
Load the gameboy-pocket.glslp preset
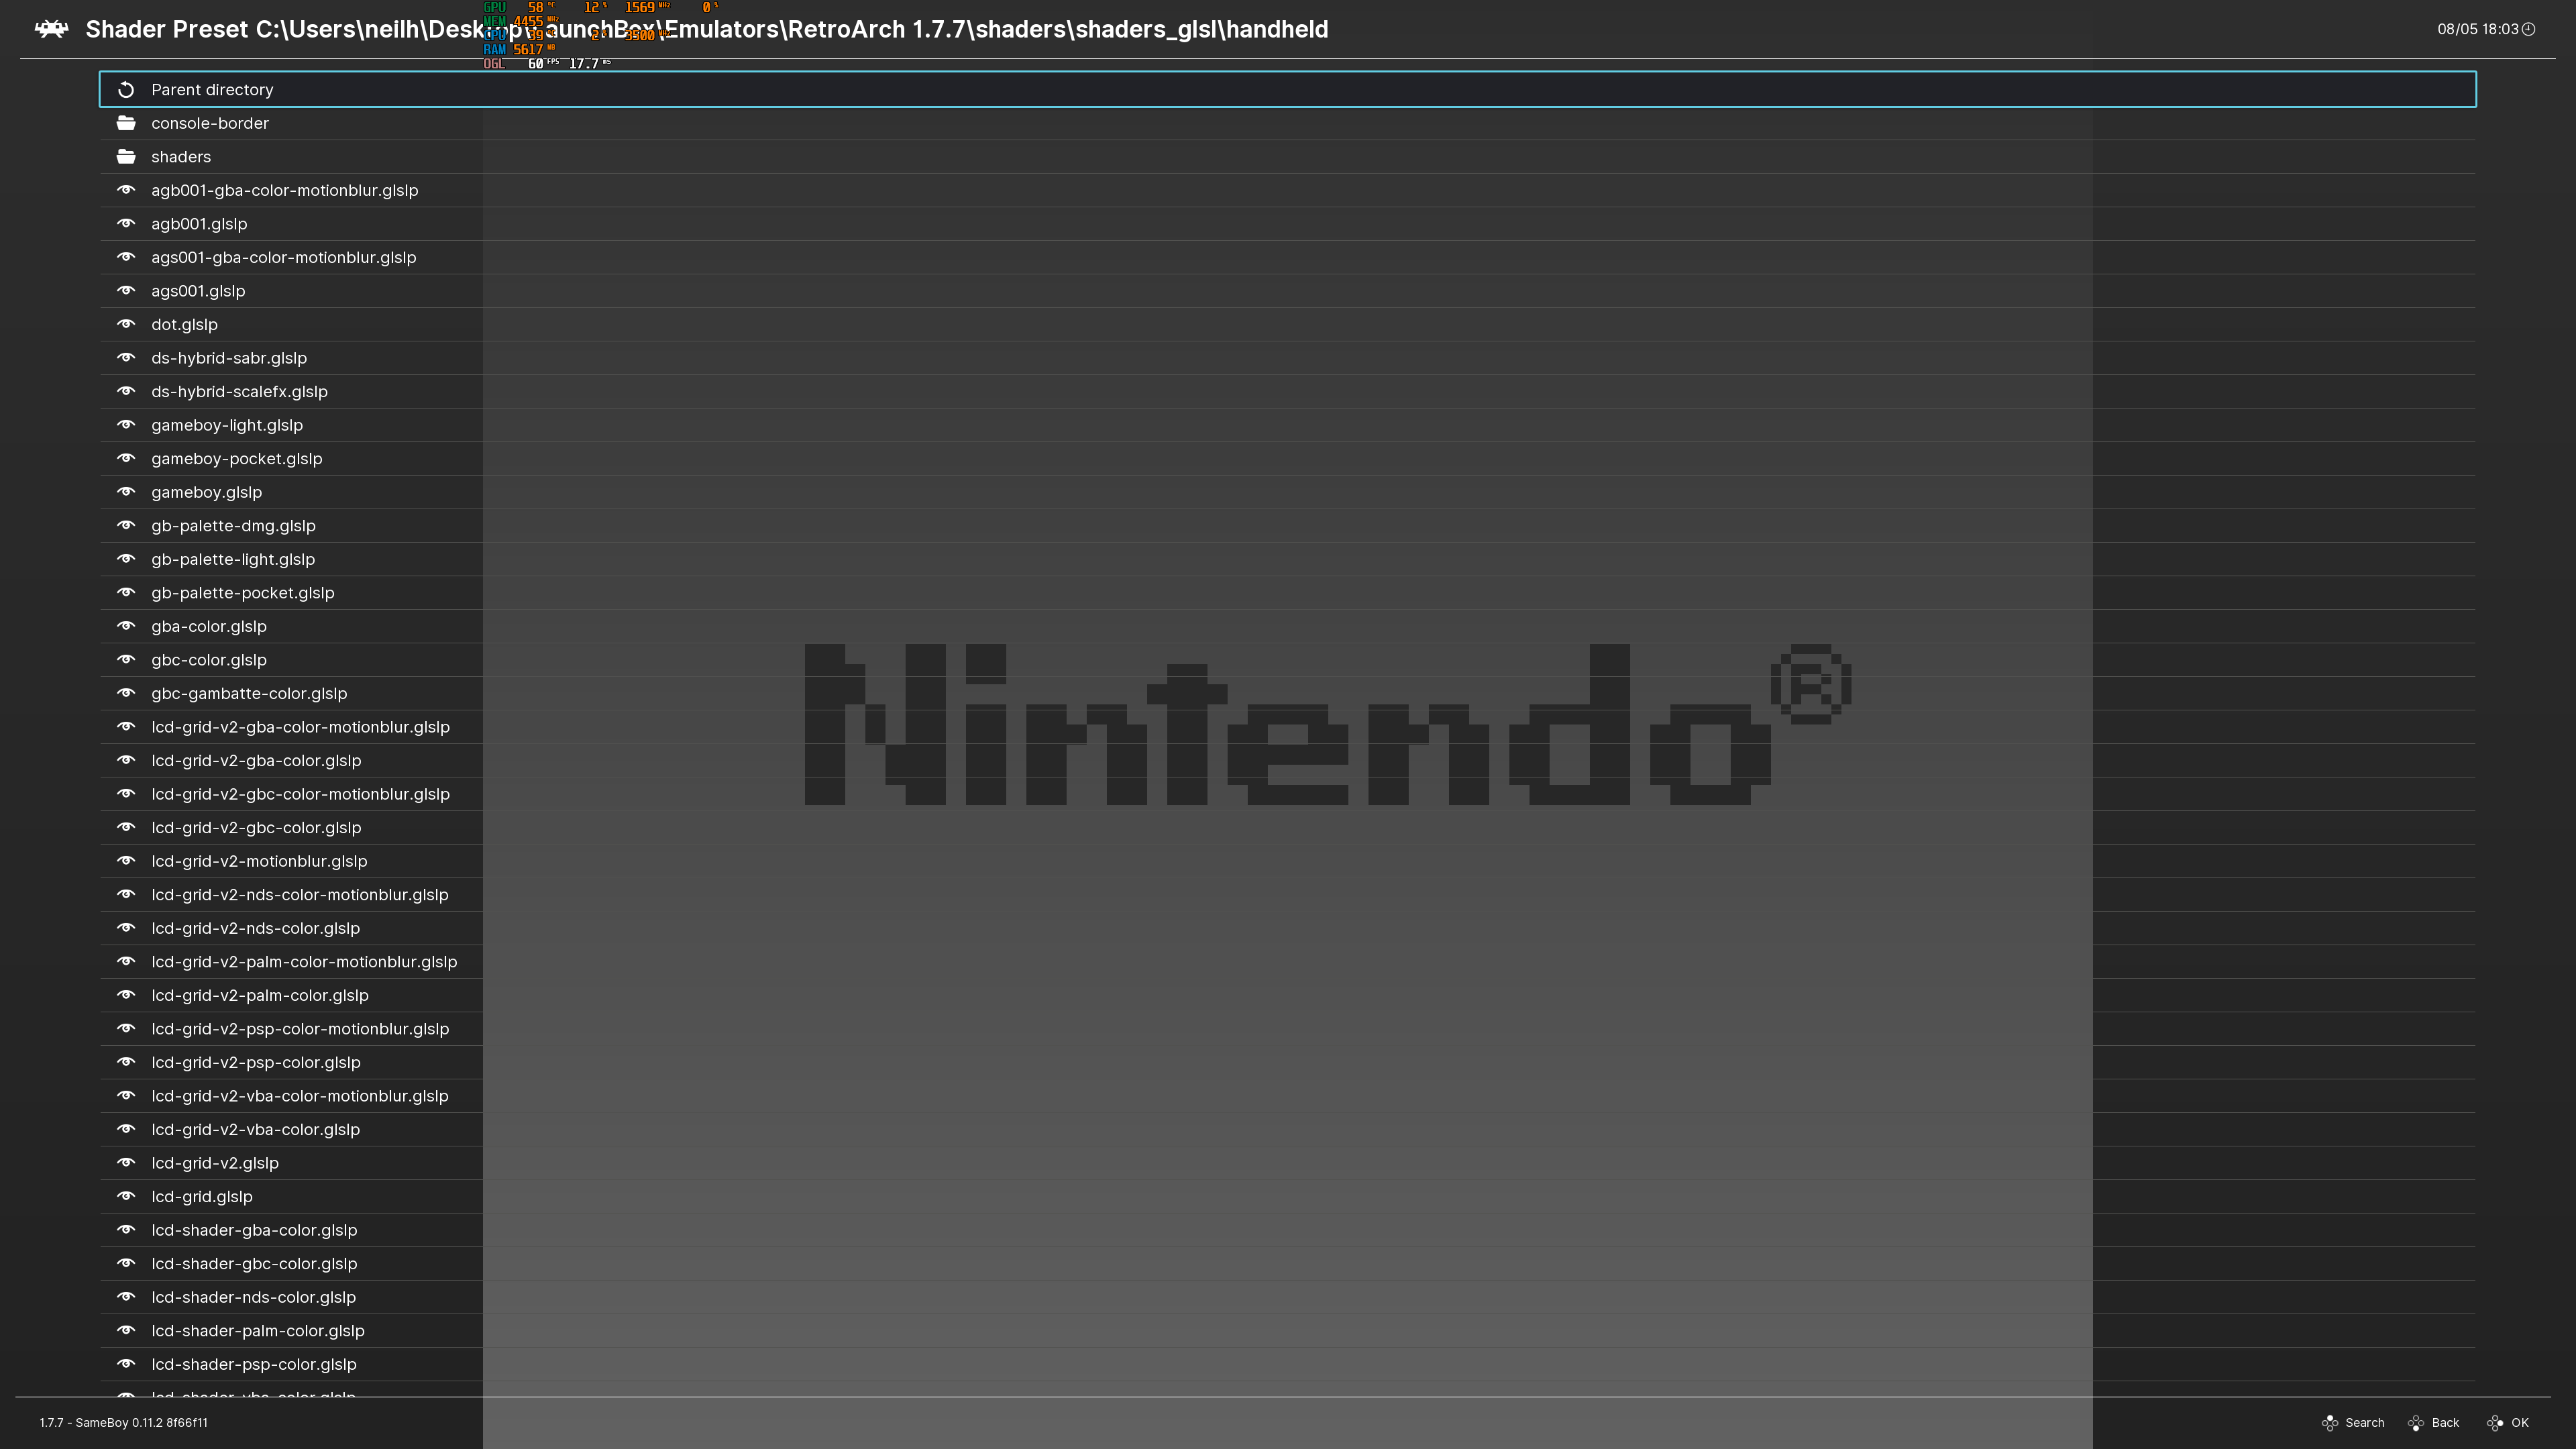pyautogui.click(x=1287, y=458)
